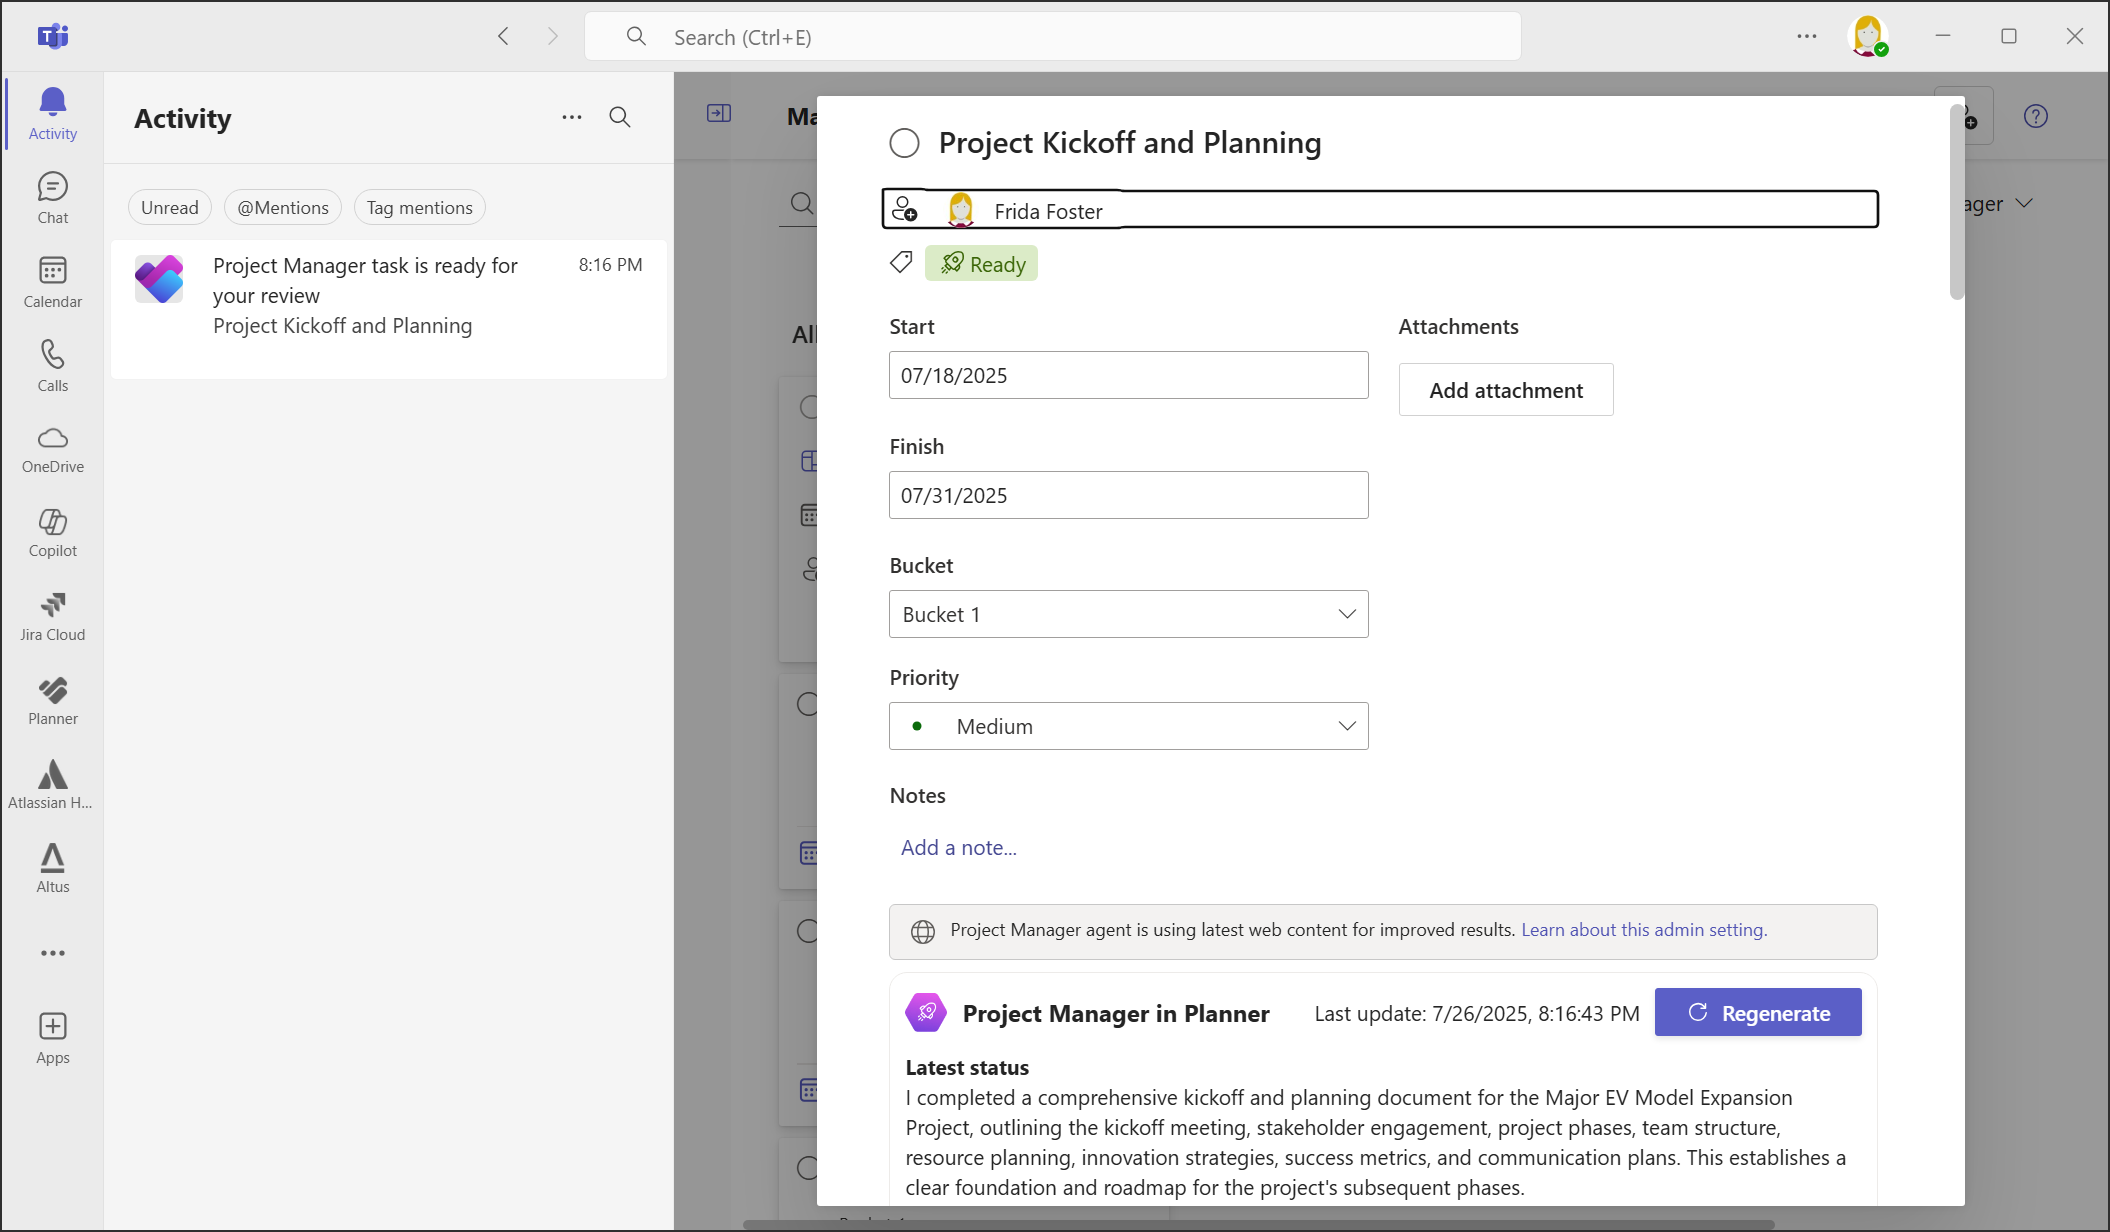Image resolution: width=2110 pixels, height=1232 pixels.
Task: Open Learn about this admin setting link
Action: pos(1644,930)
